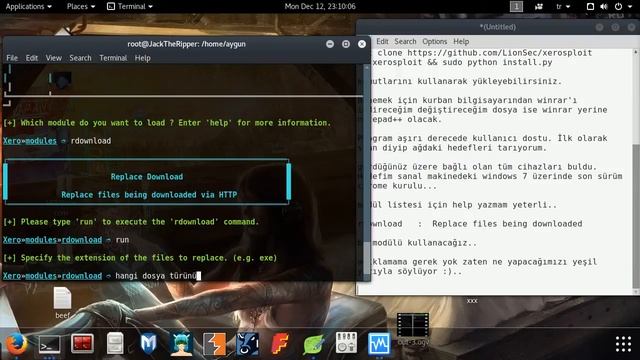Image resolution: width=640 pixels, height=360 pixels.
Task: Click the 'Xero»modules' prompt link before rdownload
Action: tap(30, 141)
